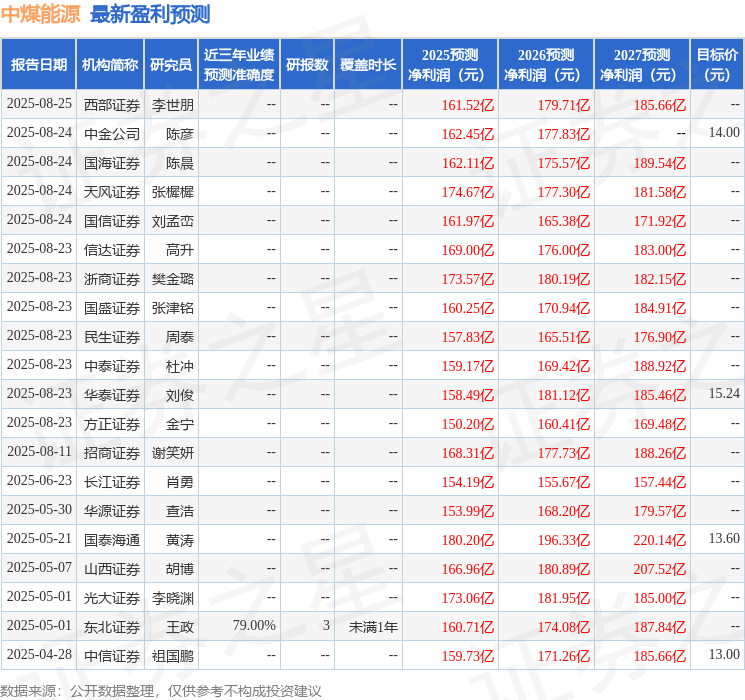Select the 华泰证券 institution cell
The width and height of the screenshot is (745, 700).
112,395
